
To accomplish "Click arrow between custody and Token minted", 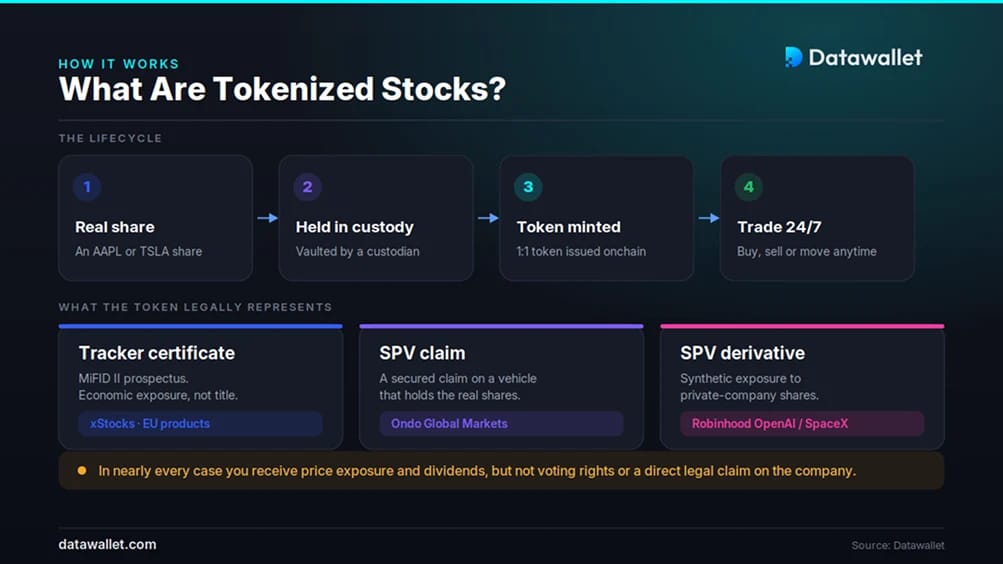I will [x=488, y=218].
